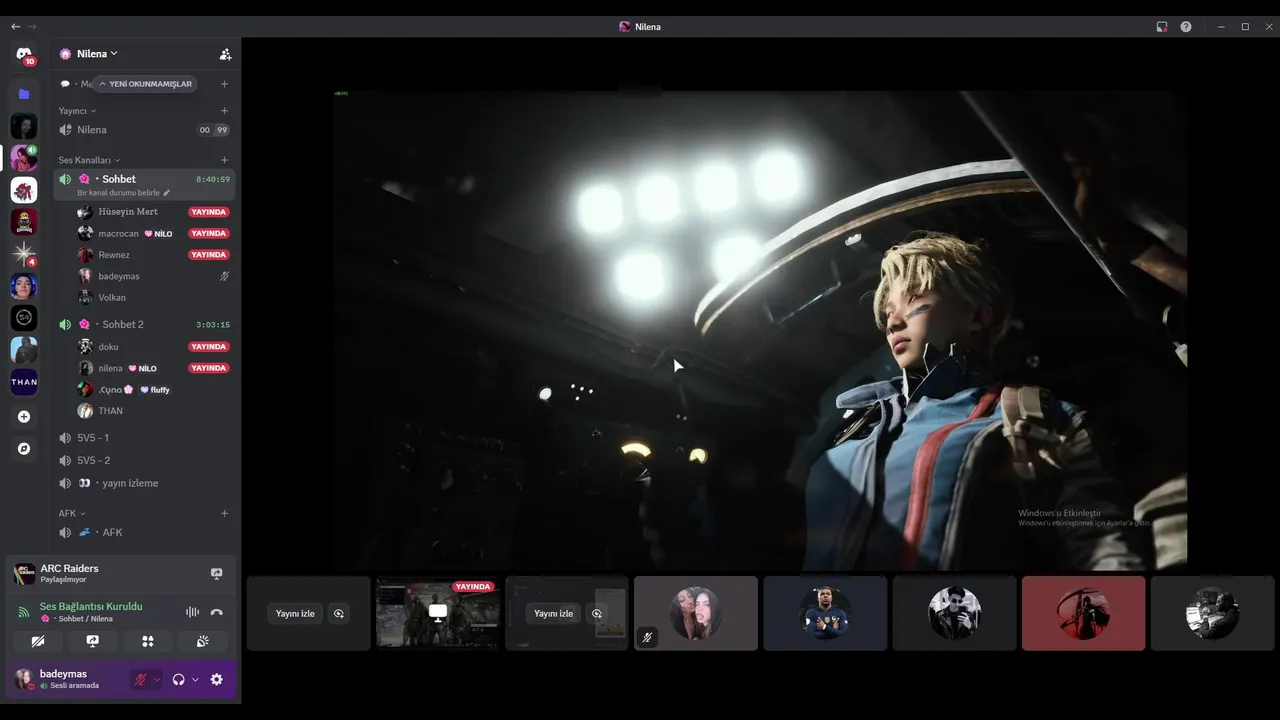The width and height of the screenshot is (1280, 720).
Task: Go back with the left arrow
Action: (x=15, y=27)
